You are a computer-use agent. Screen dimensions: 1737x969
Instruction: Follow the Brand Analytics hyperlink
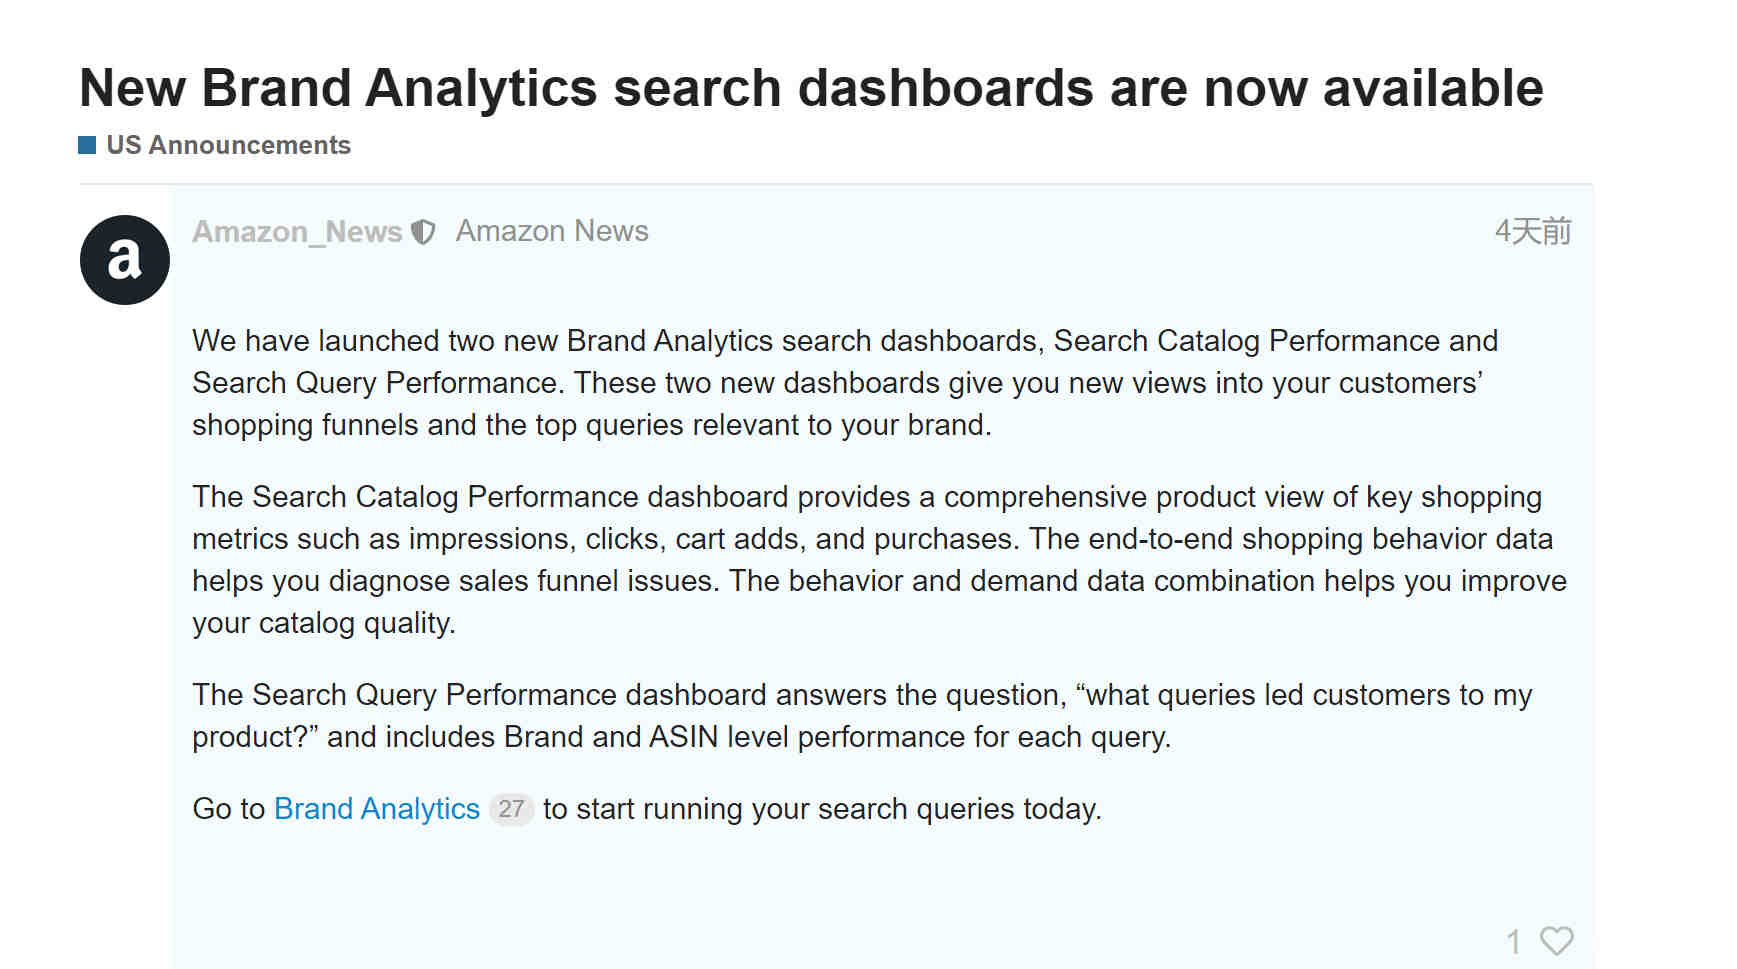(x=377, y=808)
